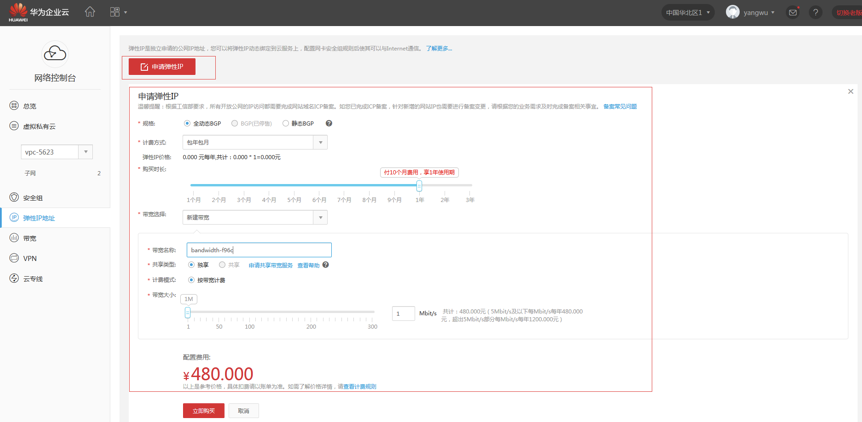Select the 全动态BGP radio option
Viewport: 862px width, 422px height.
[187, 124]
